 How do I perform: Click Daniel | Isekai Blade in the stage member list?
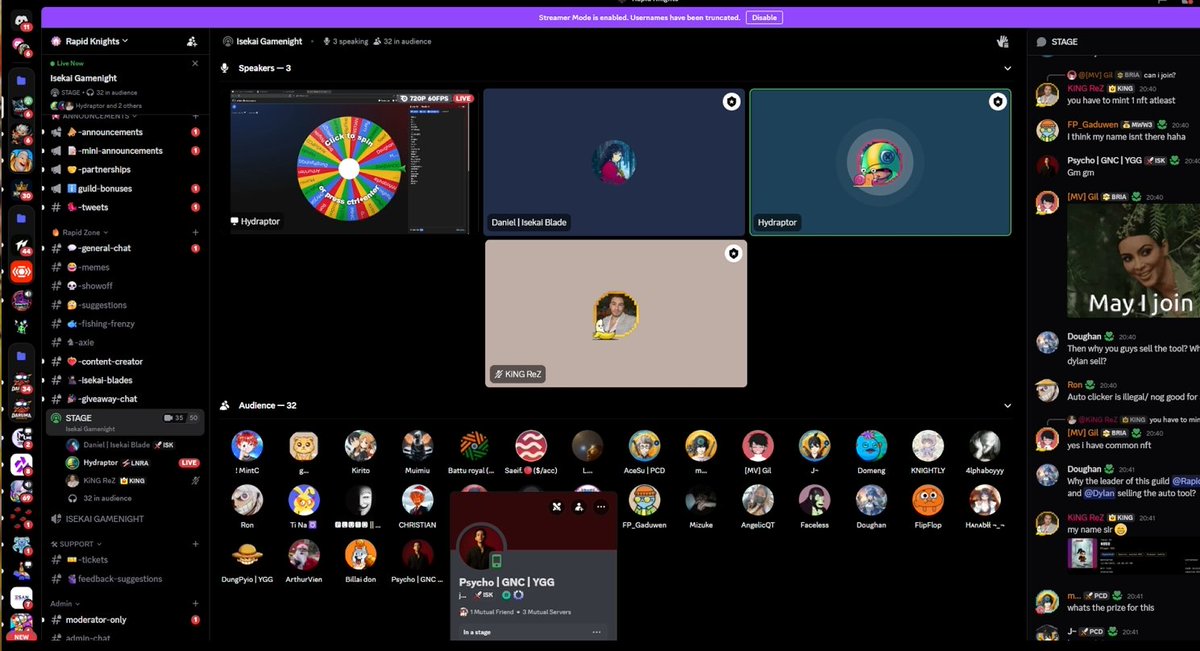133,445
